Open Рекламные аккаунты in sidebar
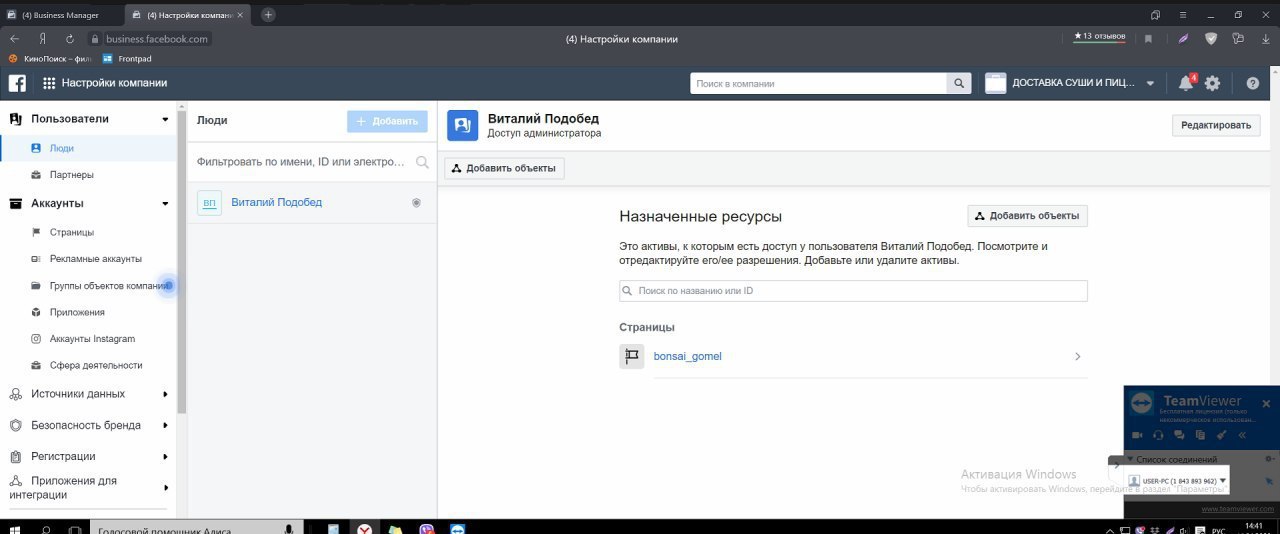 (96, 259)
